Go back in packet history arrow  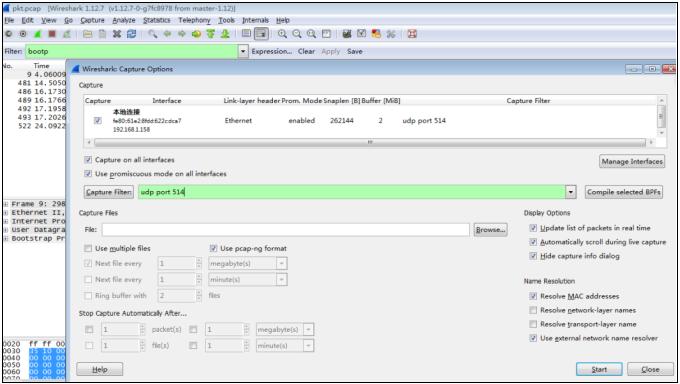167,34
